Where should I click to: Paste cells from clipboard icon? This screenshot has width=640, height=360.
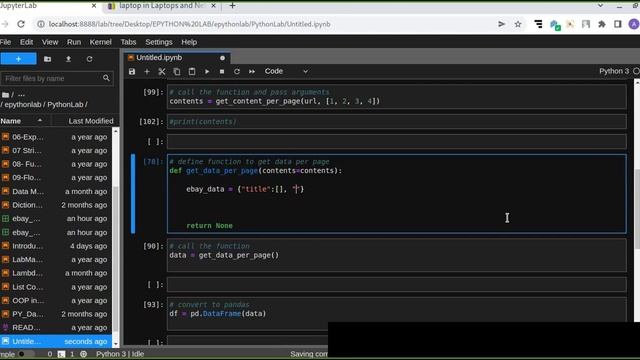(192, 71)
